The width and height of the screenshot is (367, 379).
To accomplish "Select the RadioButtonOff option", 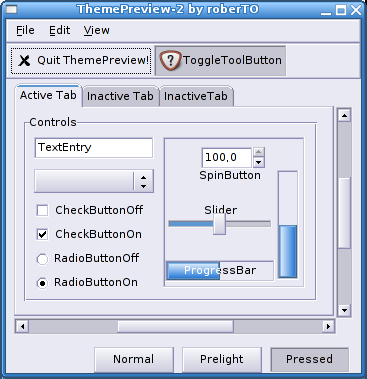I will click(x=42, y=259).
